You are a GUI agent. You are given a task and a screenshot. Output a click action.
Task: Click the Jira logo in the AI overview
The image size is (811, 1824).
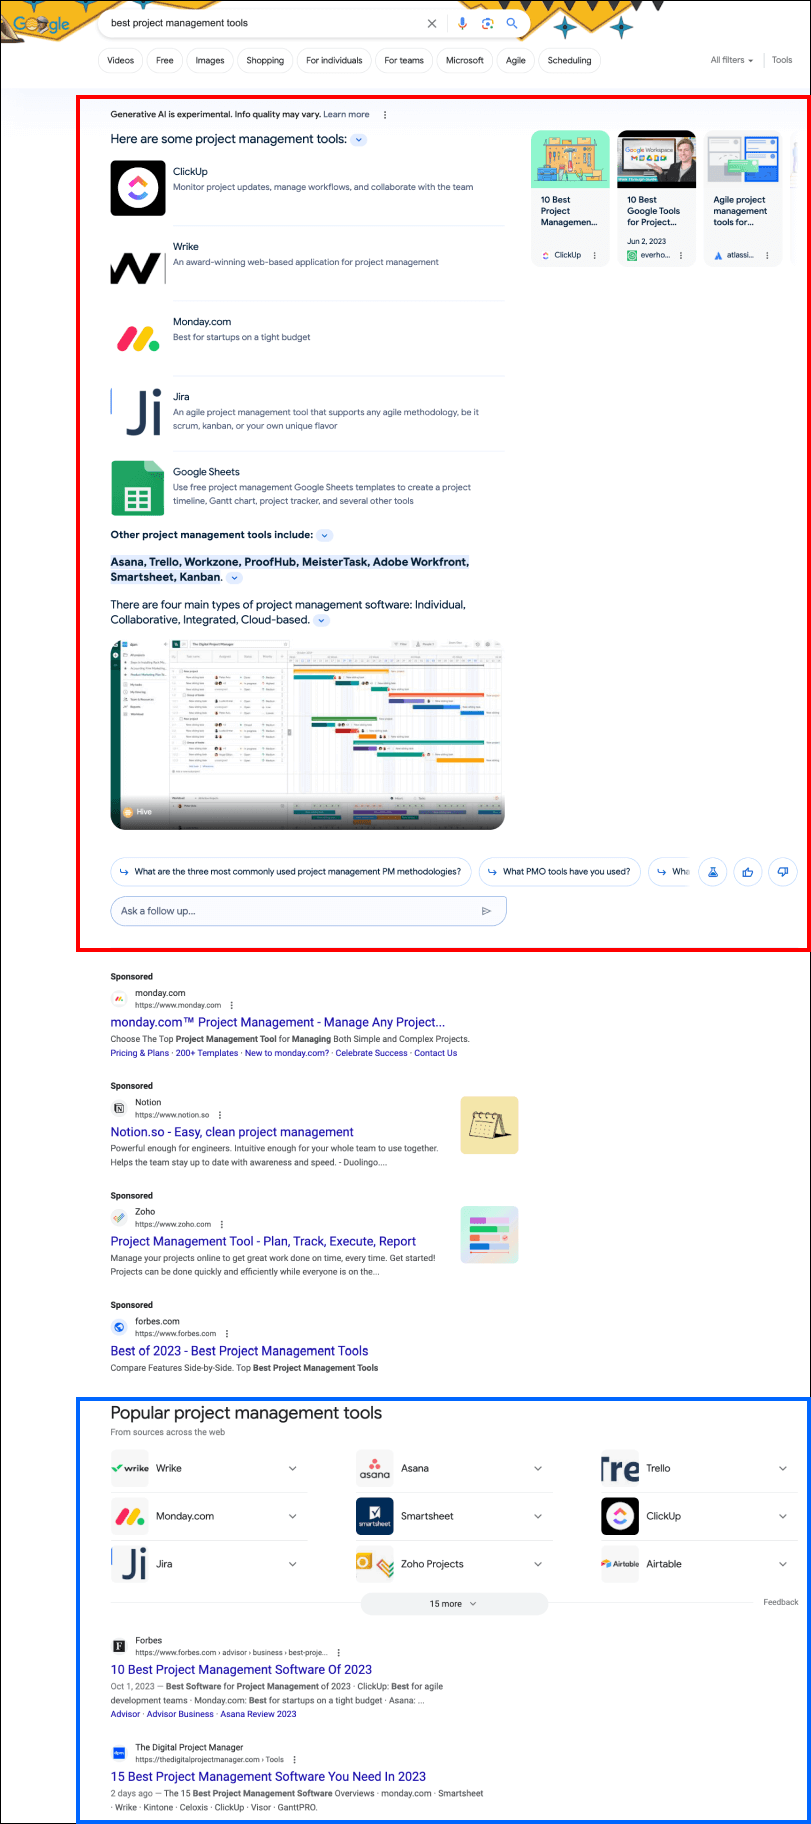pyautogui.click(x=138, y=413)
